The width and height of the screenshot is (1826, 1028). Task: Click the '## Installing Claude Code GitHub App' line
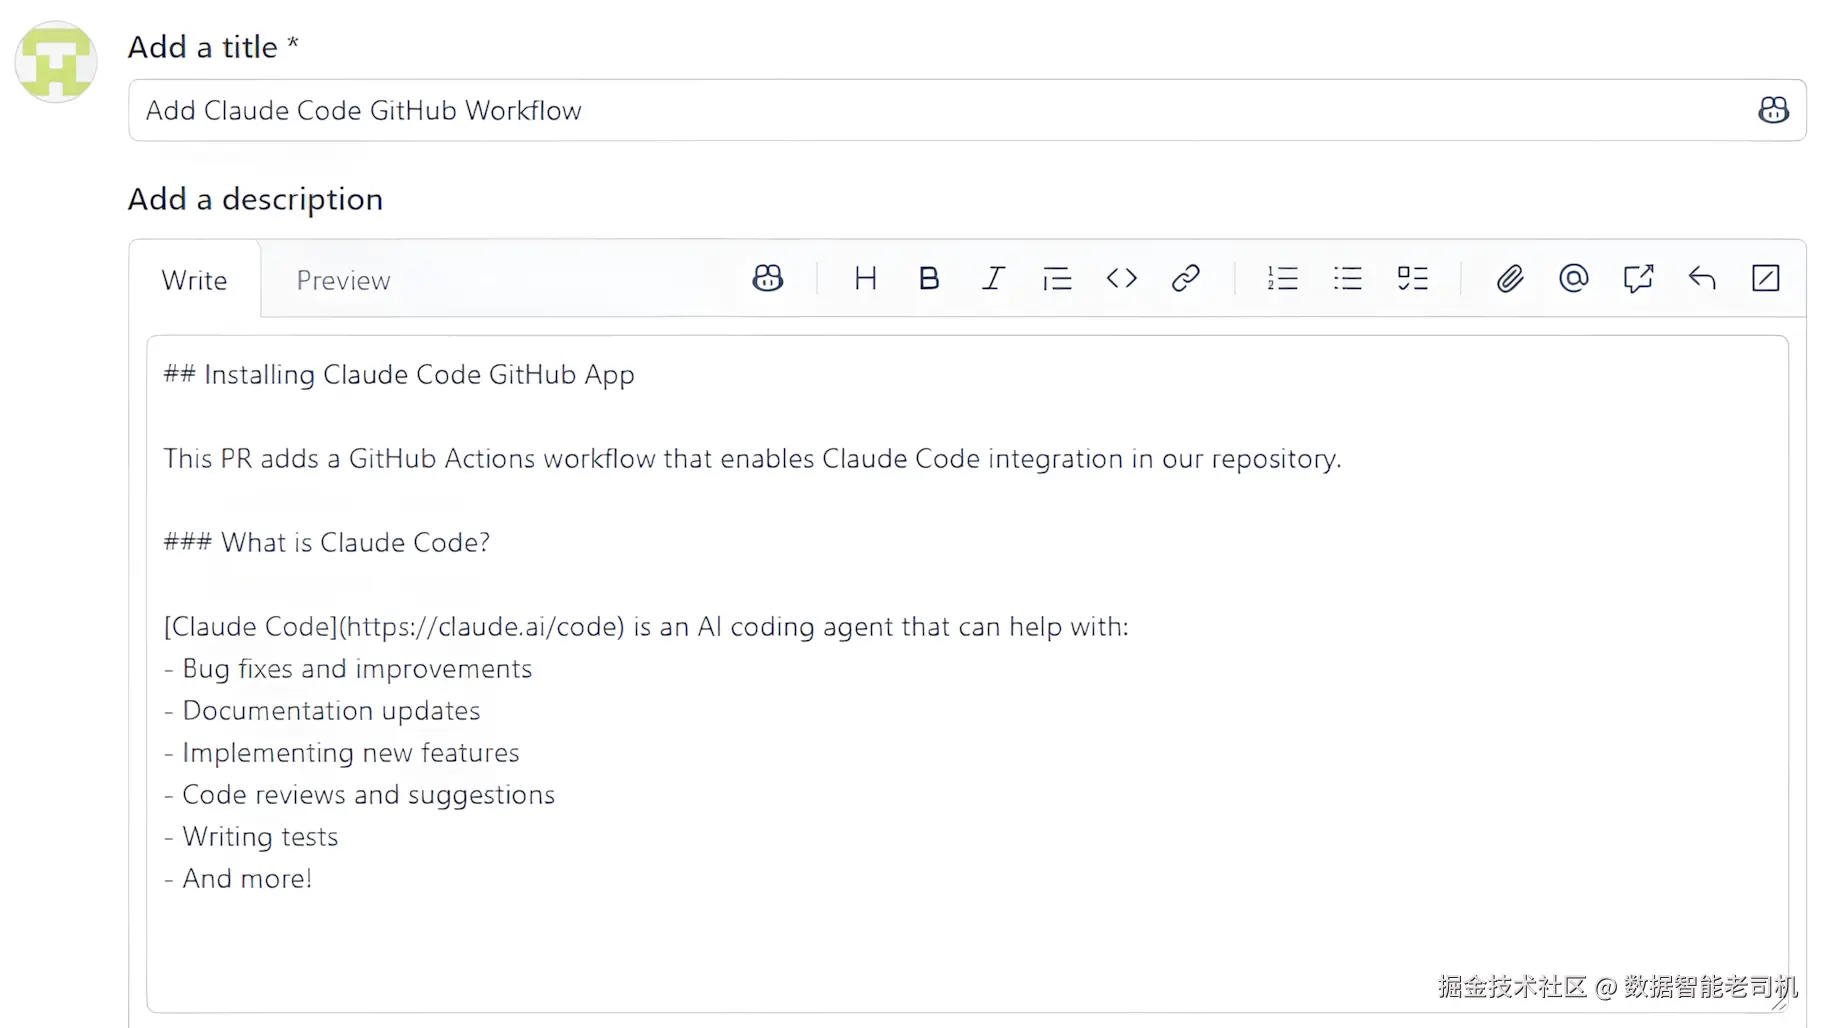click(x=399, y=375)
